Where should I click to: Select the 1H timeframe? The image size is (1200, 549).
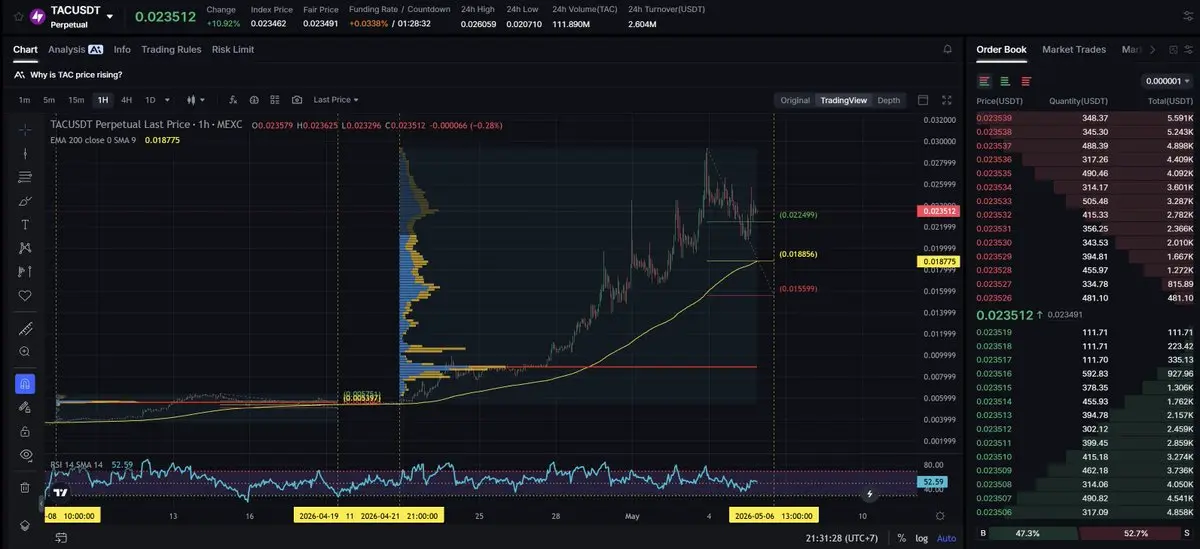point(102,100)
